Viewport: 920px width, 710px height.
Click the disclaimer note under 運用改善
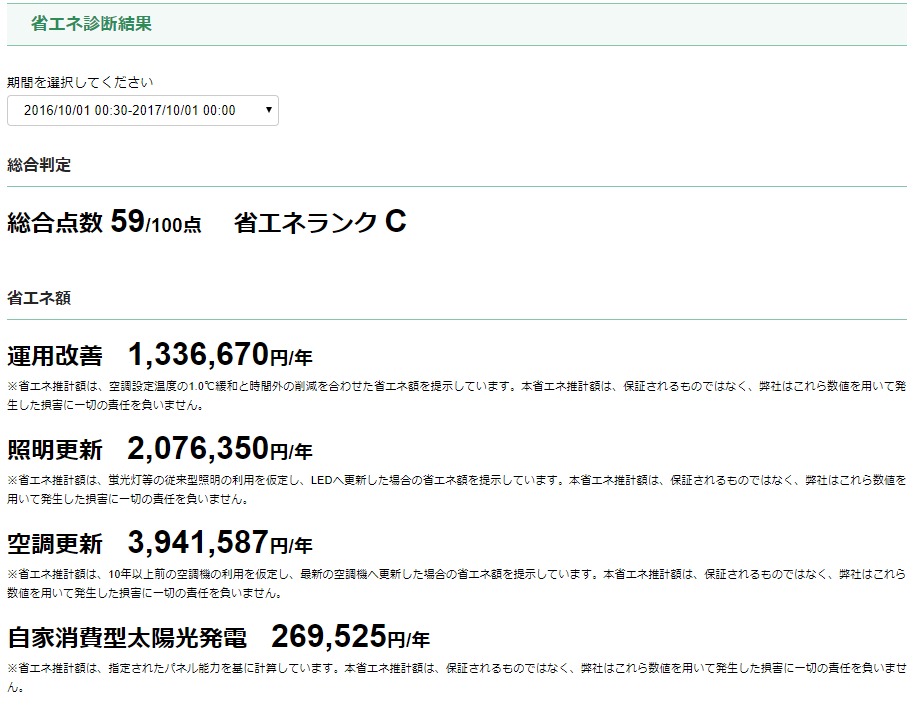click(456, 395)
